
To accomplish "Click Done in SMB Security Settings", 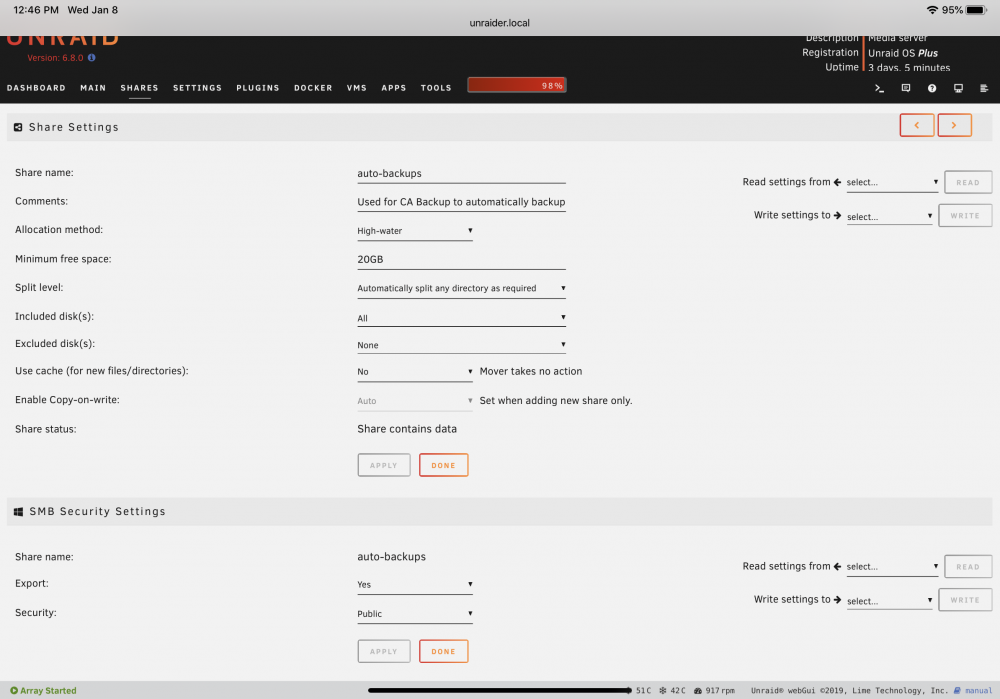I will click(x=444, y=651).
